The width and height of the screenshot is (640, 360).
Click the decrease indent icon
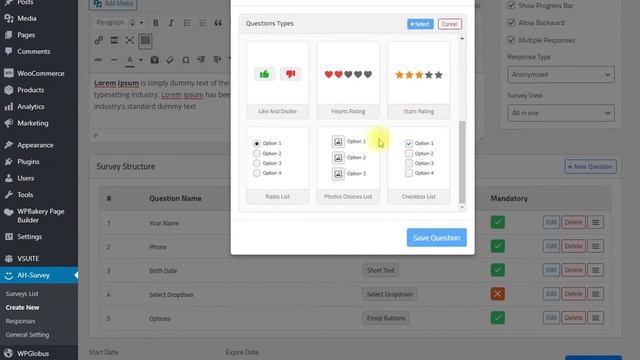coord(201,60)
